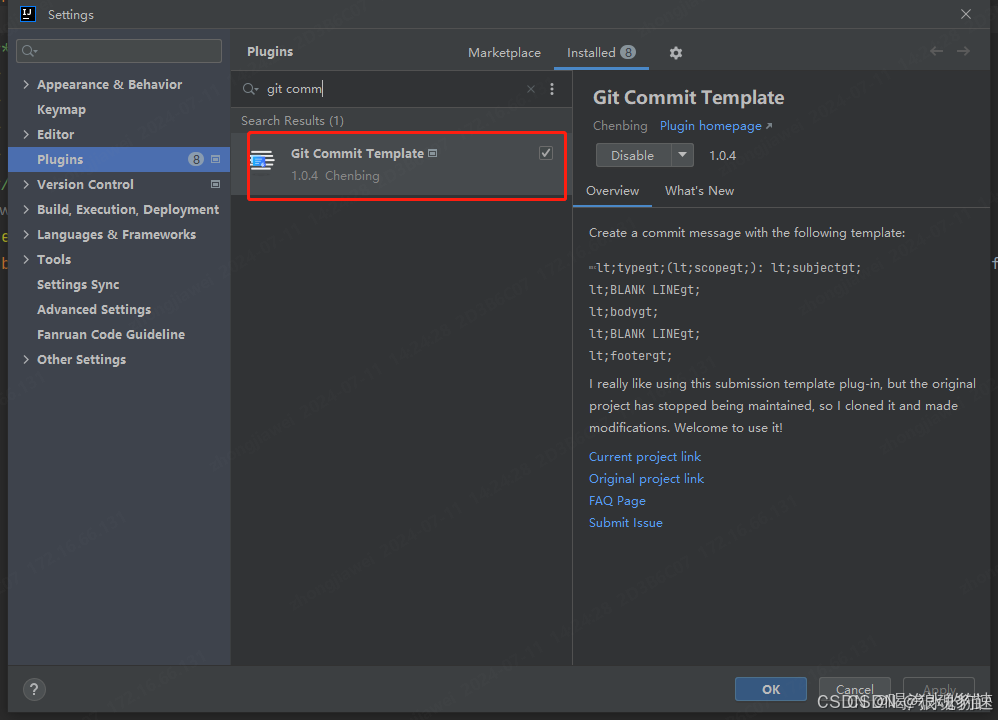Switch to the Marketplace tab

tap(504, 53)
